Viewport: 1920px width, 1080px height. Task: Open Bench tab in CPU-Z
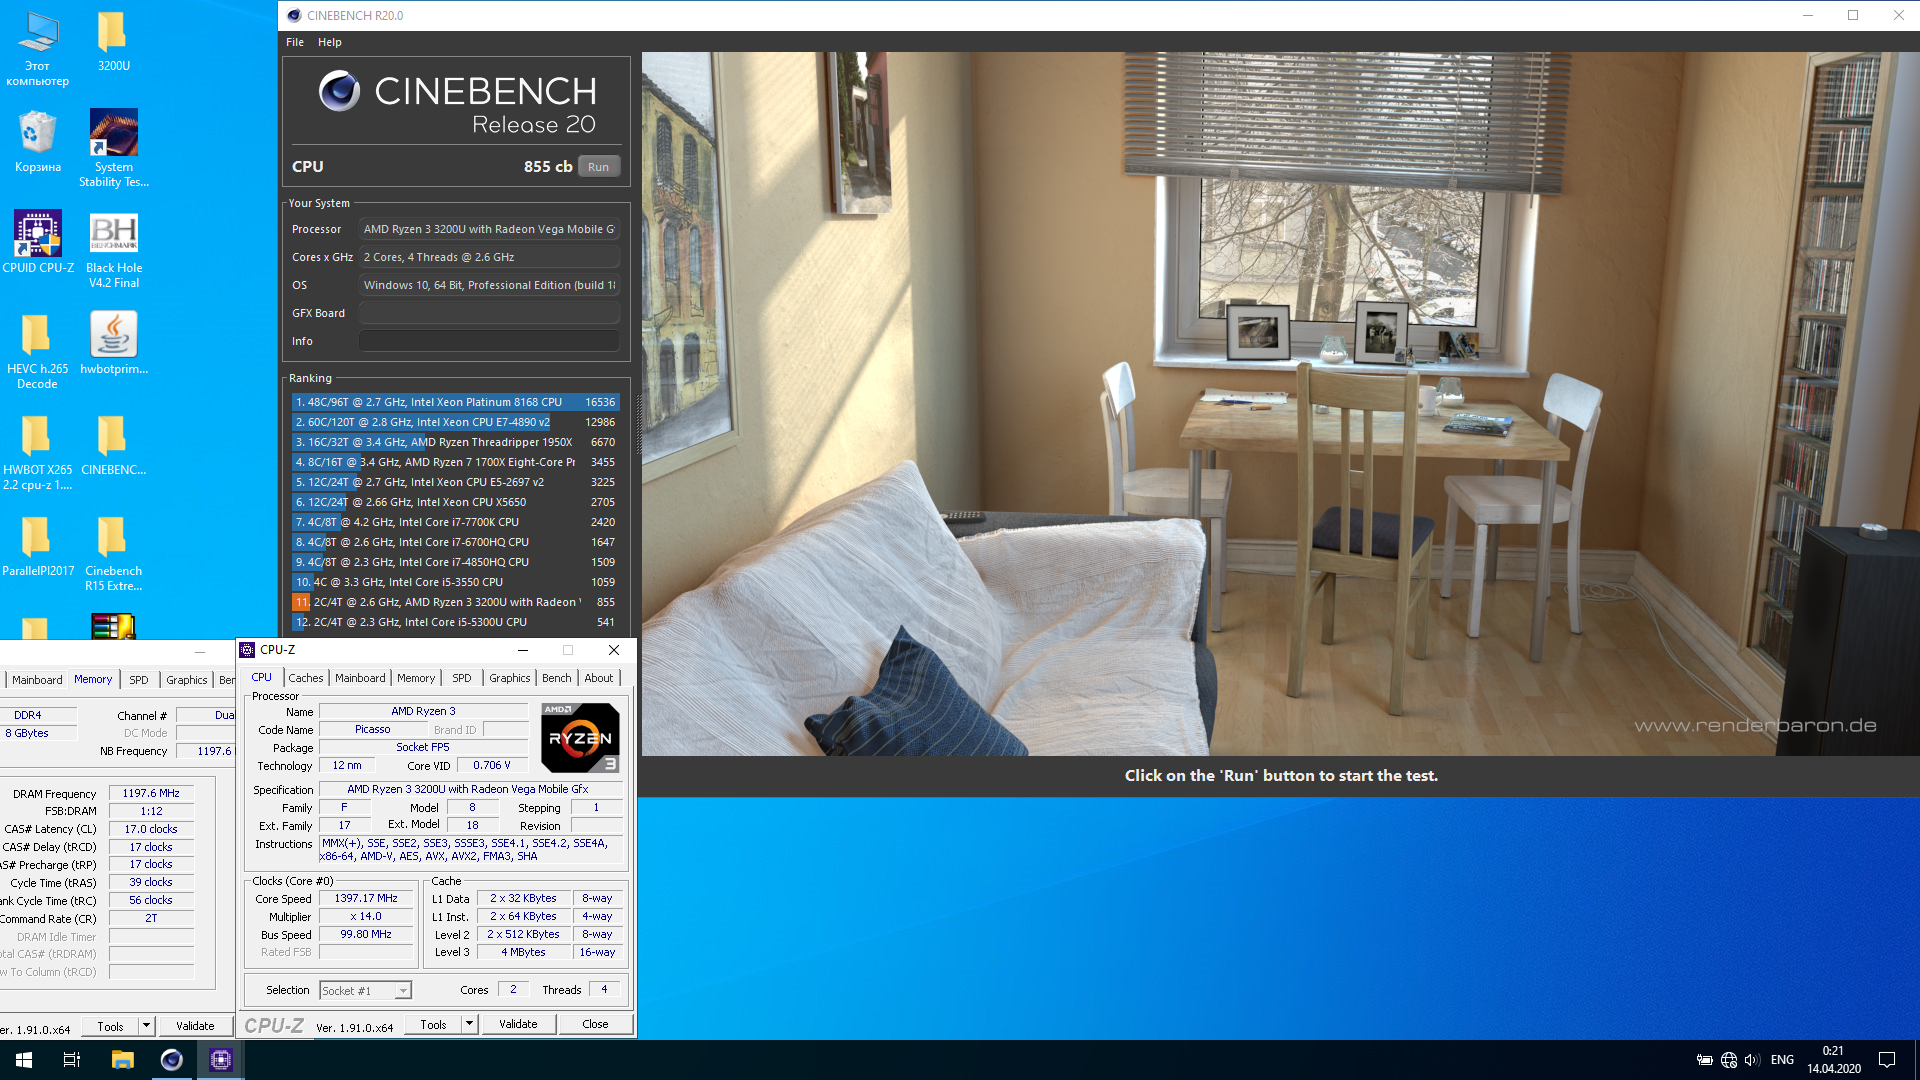pyautogui.click(x=557, y=678)
